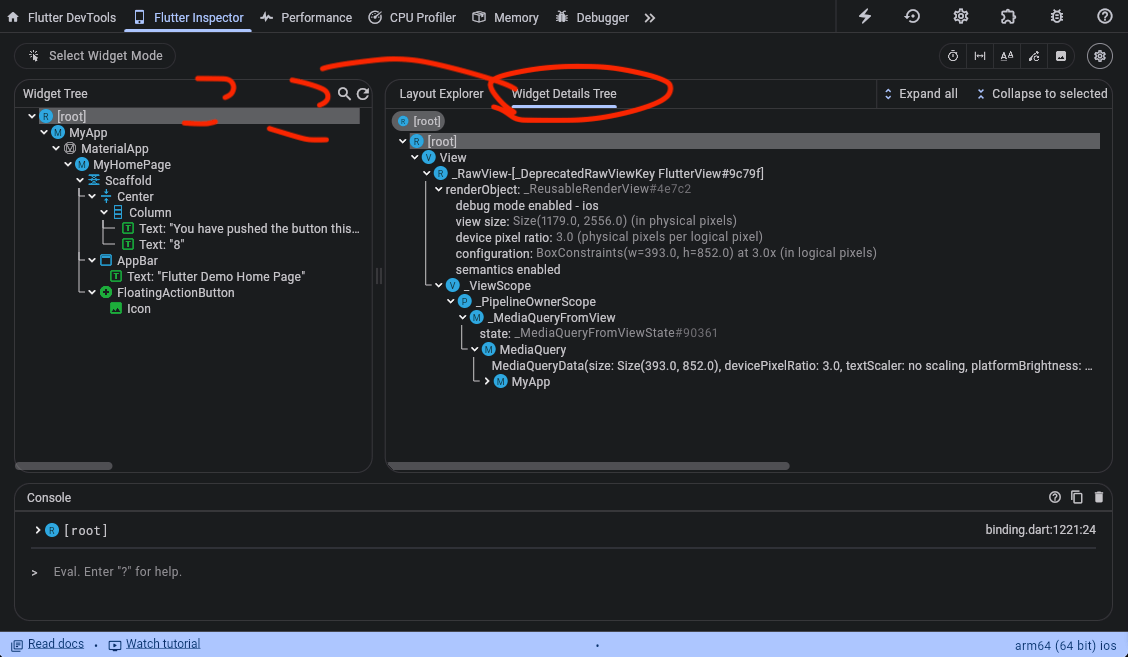
Task: Collapse the MyHomePage node
Action: click(x=68, y=164)
